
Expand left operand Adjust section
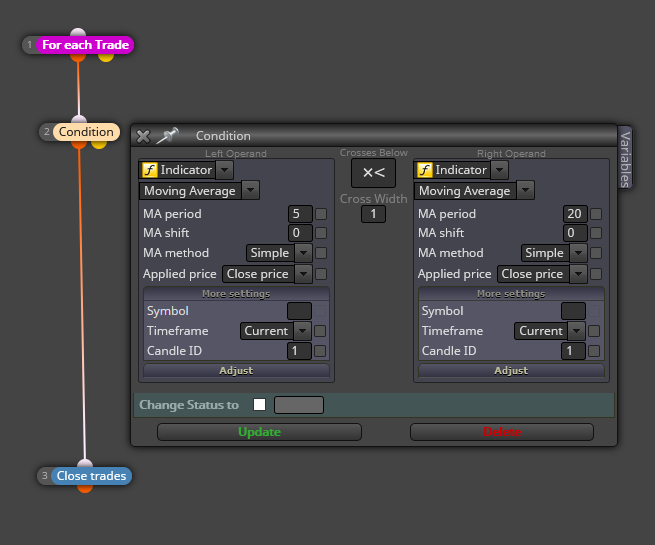point(236,370)
